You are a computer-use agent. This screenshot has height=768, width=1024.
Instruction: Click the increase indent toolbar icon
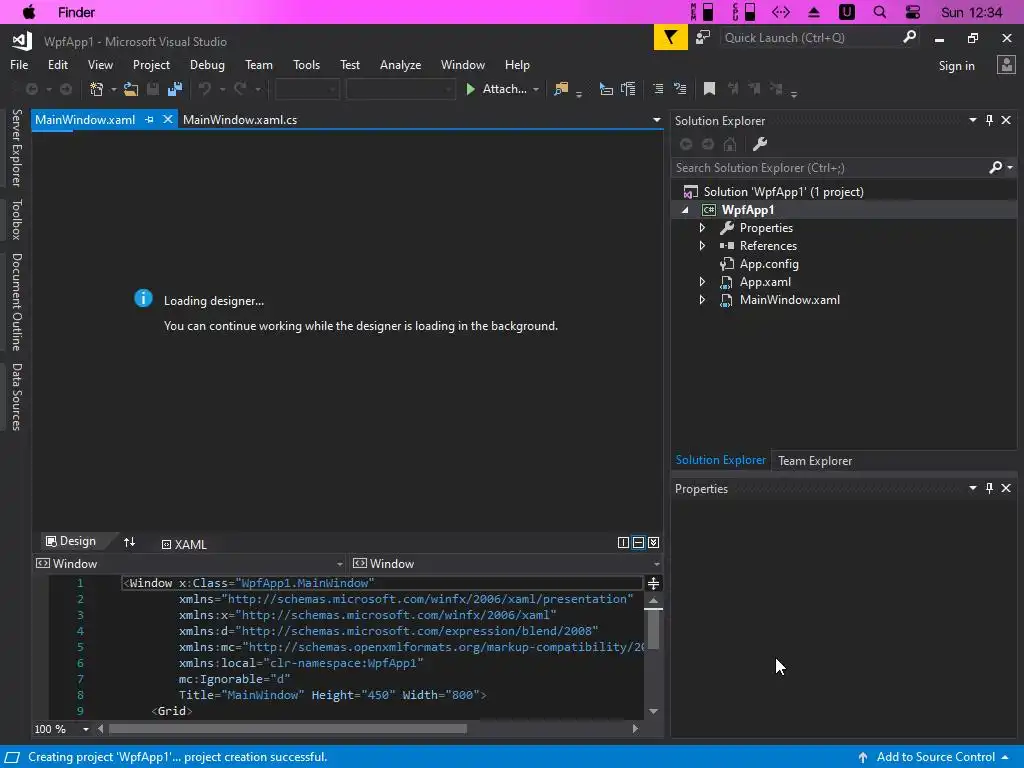[680, 89]
